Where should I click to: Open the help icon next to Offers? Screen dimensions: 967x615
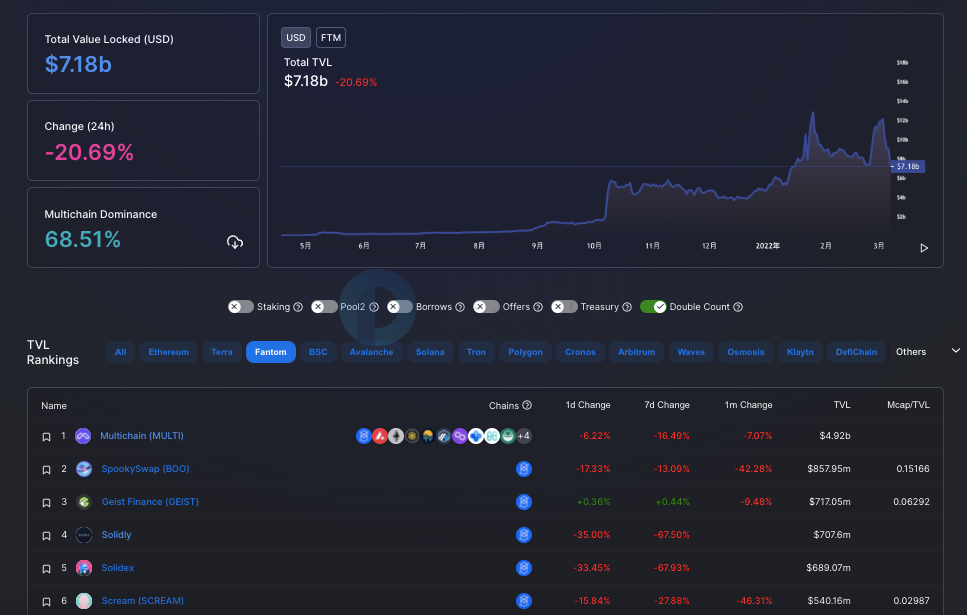click(538, 307)
